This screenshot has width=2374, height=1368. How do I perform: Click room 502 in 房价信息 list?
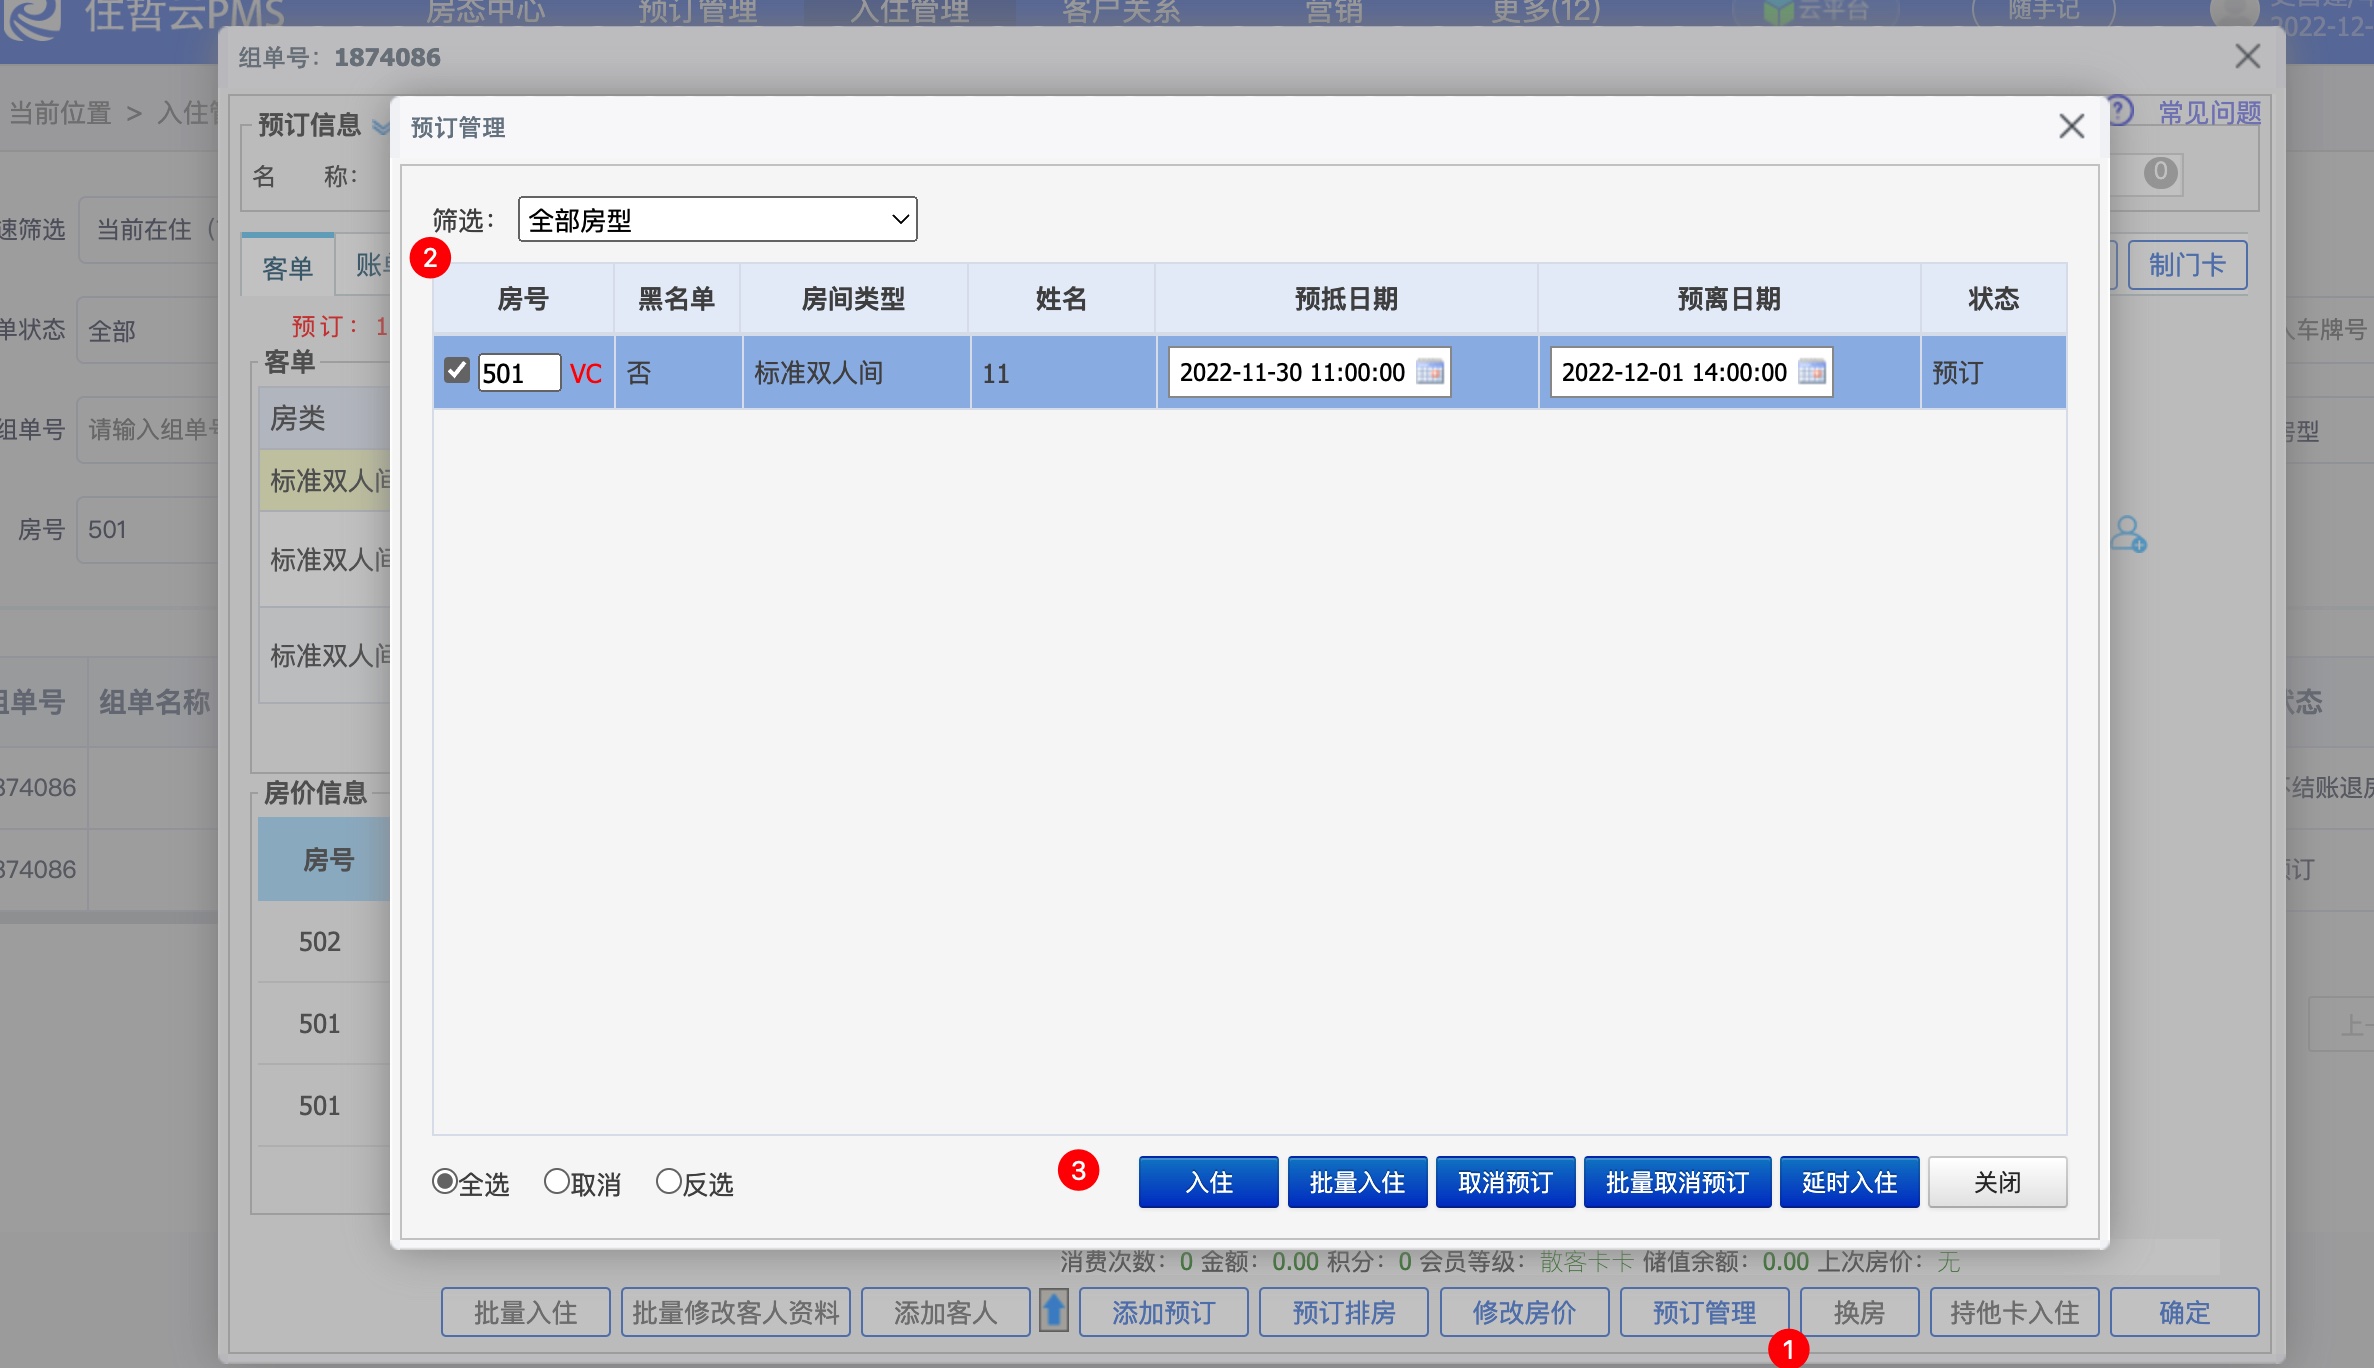[x=320, y=941]
